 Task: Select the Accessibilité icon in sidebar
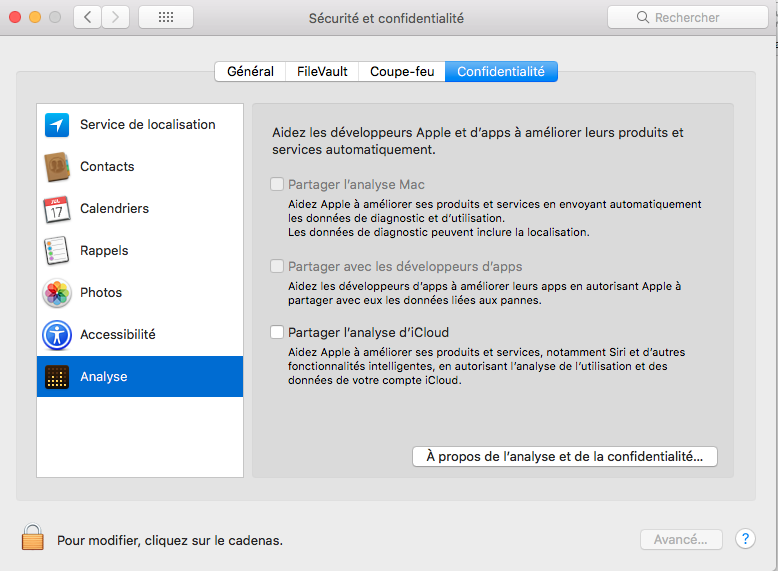click(57, 335)
